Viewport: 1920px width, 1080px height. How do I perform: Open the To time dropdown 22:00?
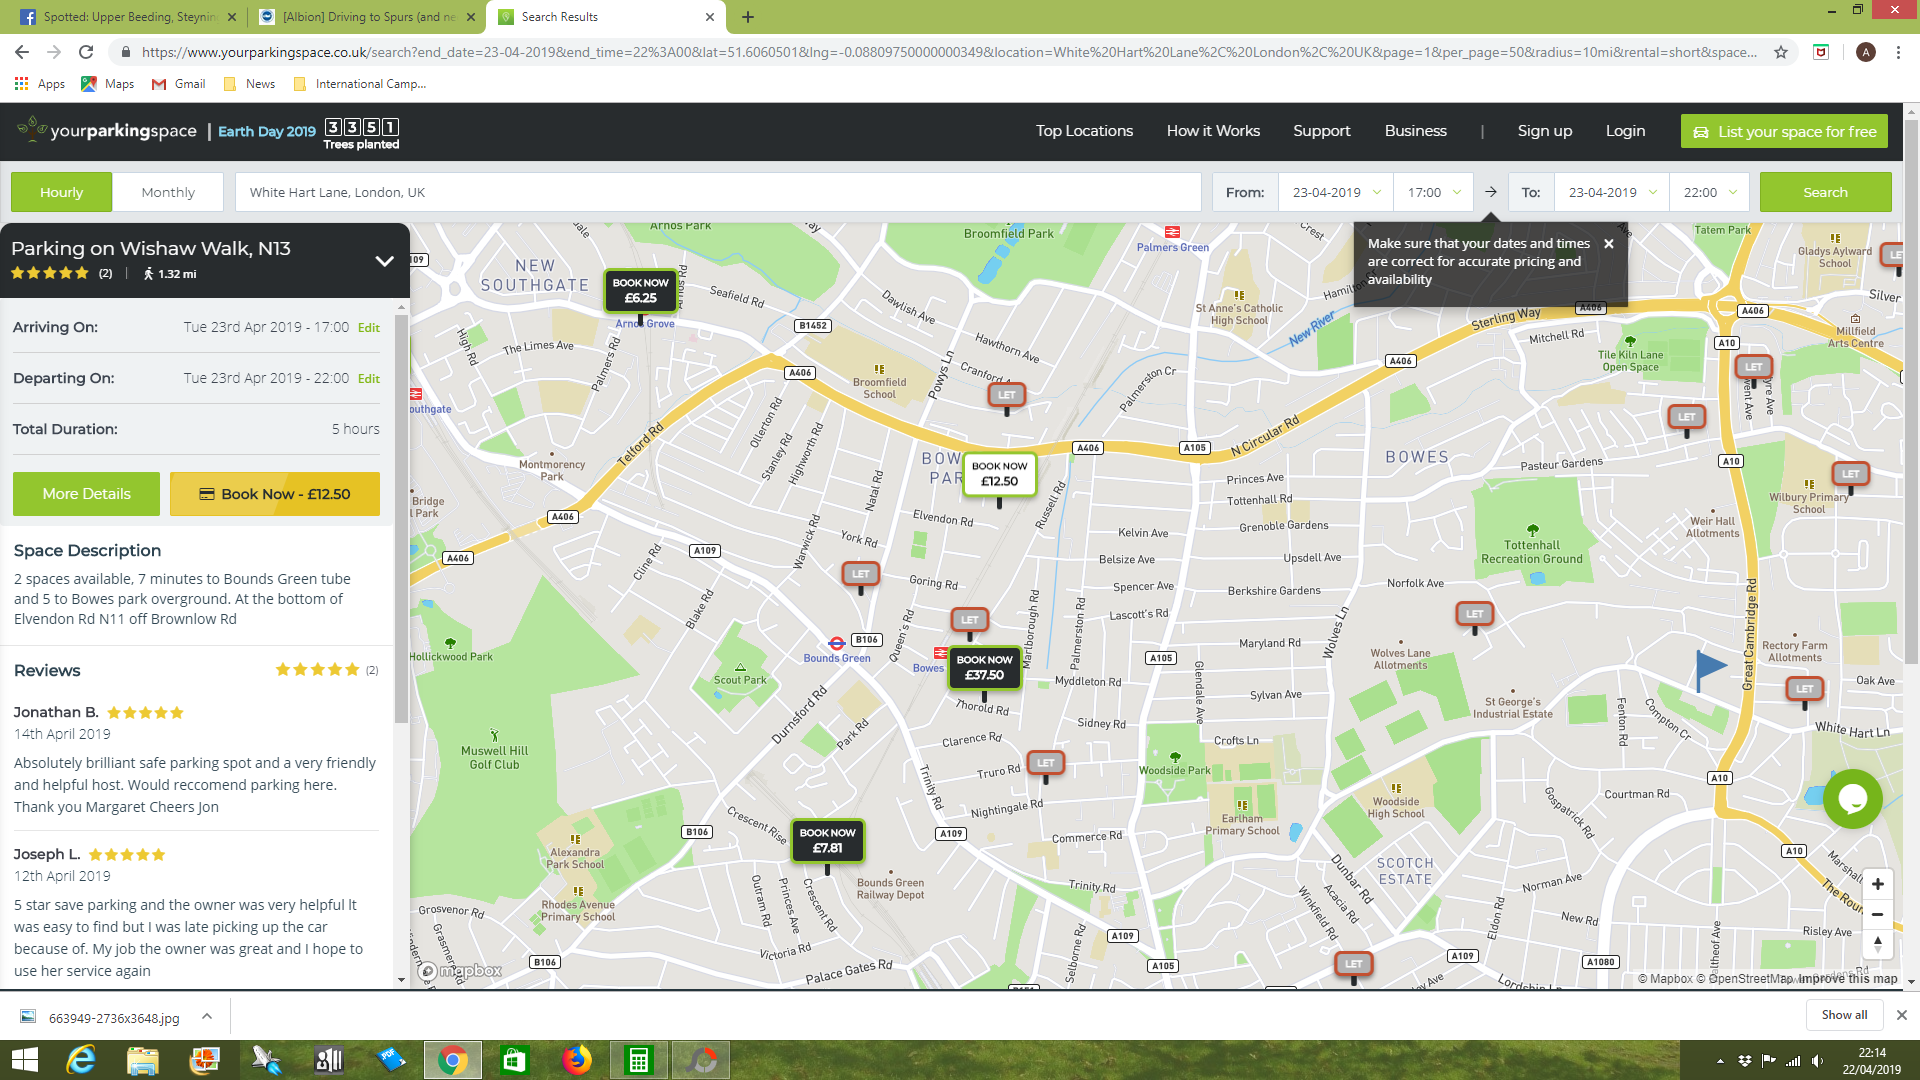1709,192
